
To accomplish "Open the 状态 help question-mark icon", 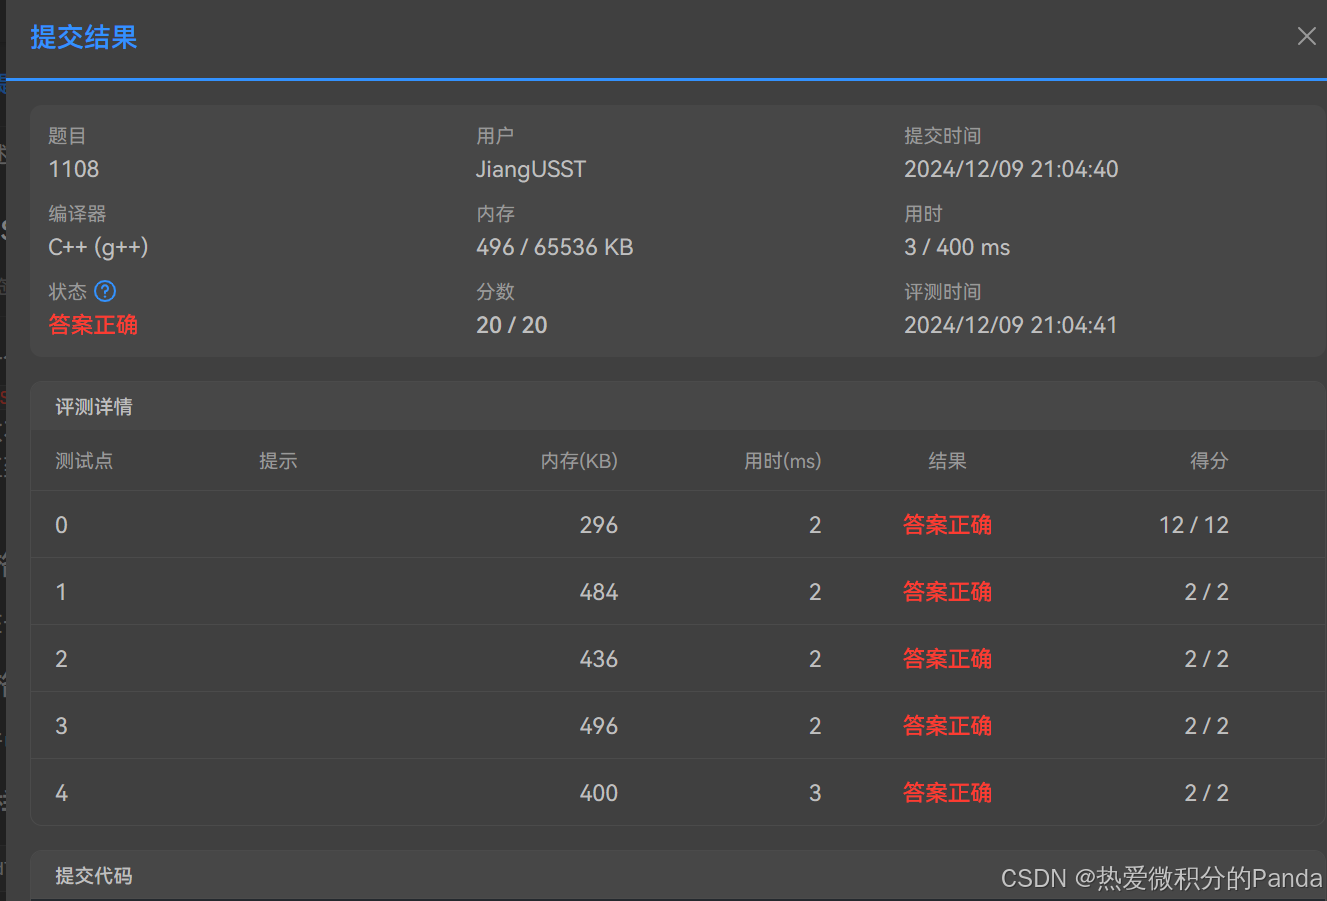I will click(x=106, y=291).
